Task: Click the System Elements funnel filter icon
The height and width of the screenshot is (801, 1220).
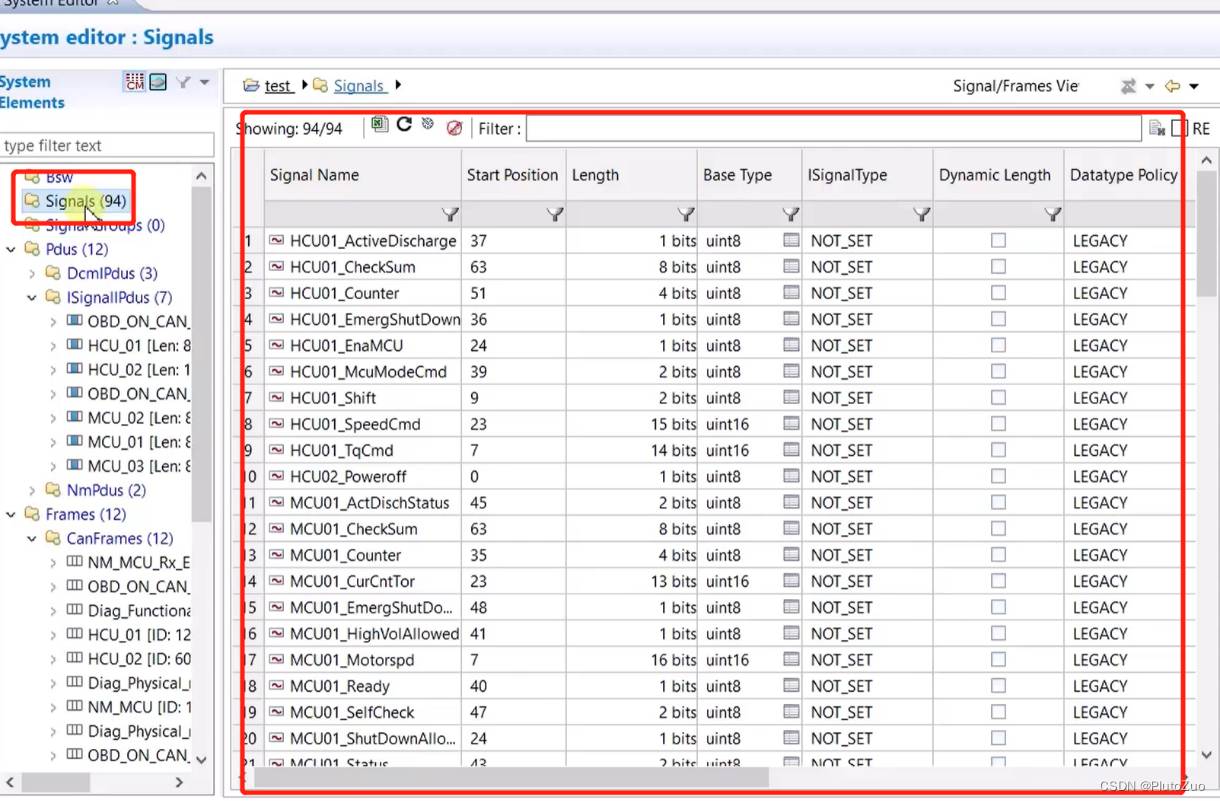Action: tap(184, 82)
